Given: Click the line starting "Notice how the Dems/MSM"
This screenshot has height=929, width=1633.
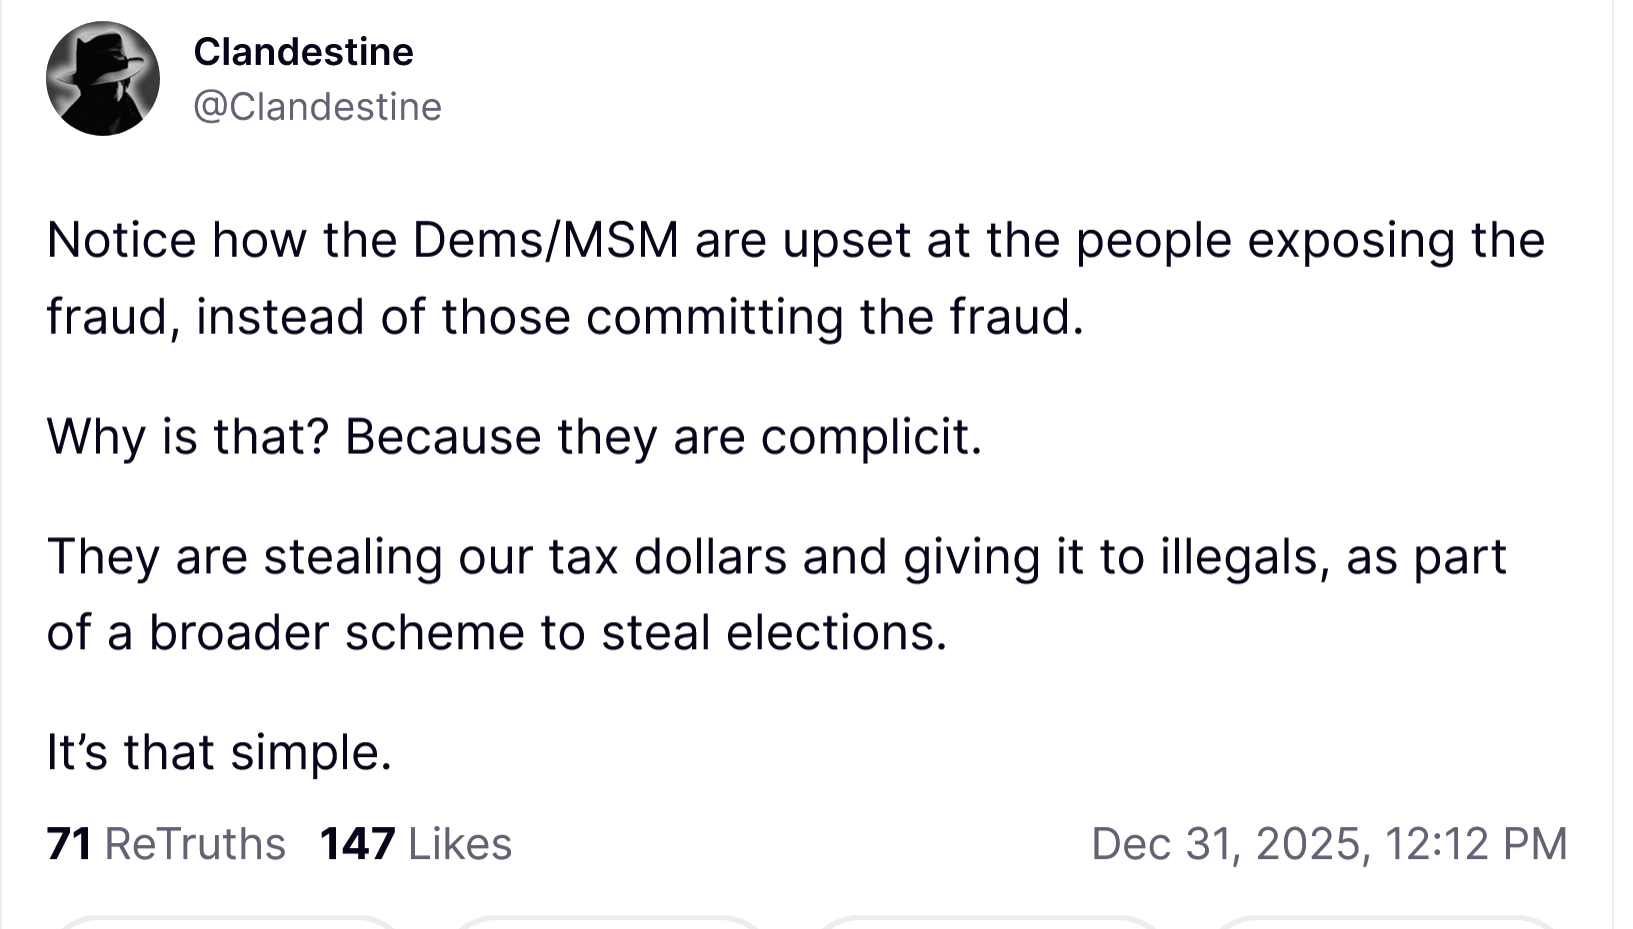Looking at the screenshot, I should pyautogui.click(x=795, y=241).
